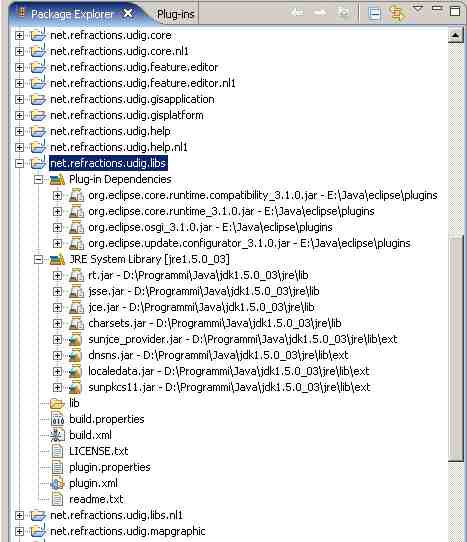Viewport: 467px width, 542px height.
Task: Click jar icon of jce.jar
Action: [76, 307]
